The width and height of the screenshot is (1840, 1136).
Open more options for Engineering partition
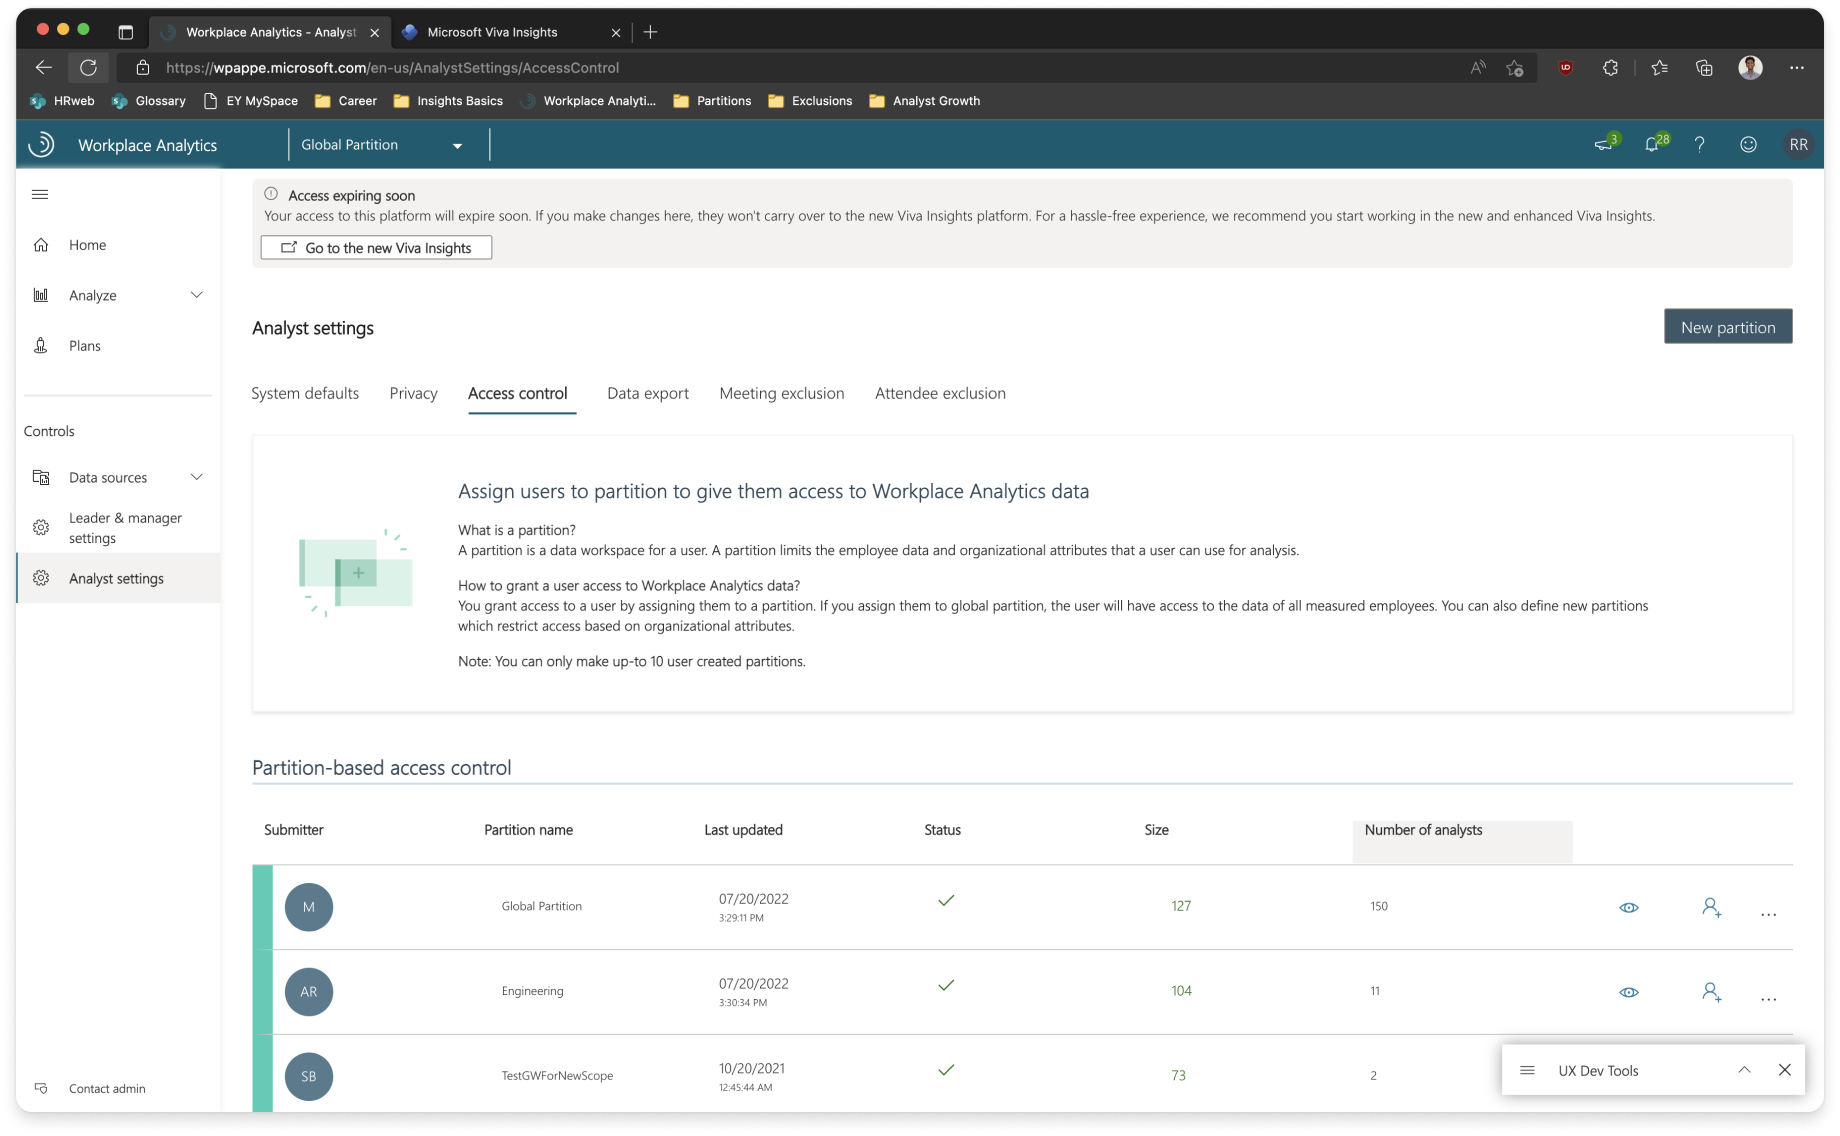[x=1768, y=999]
